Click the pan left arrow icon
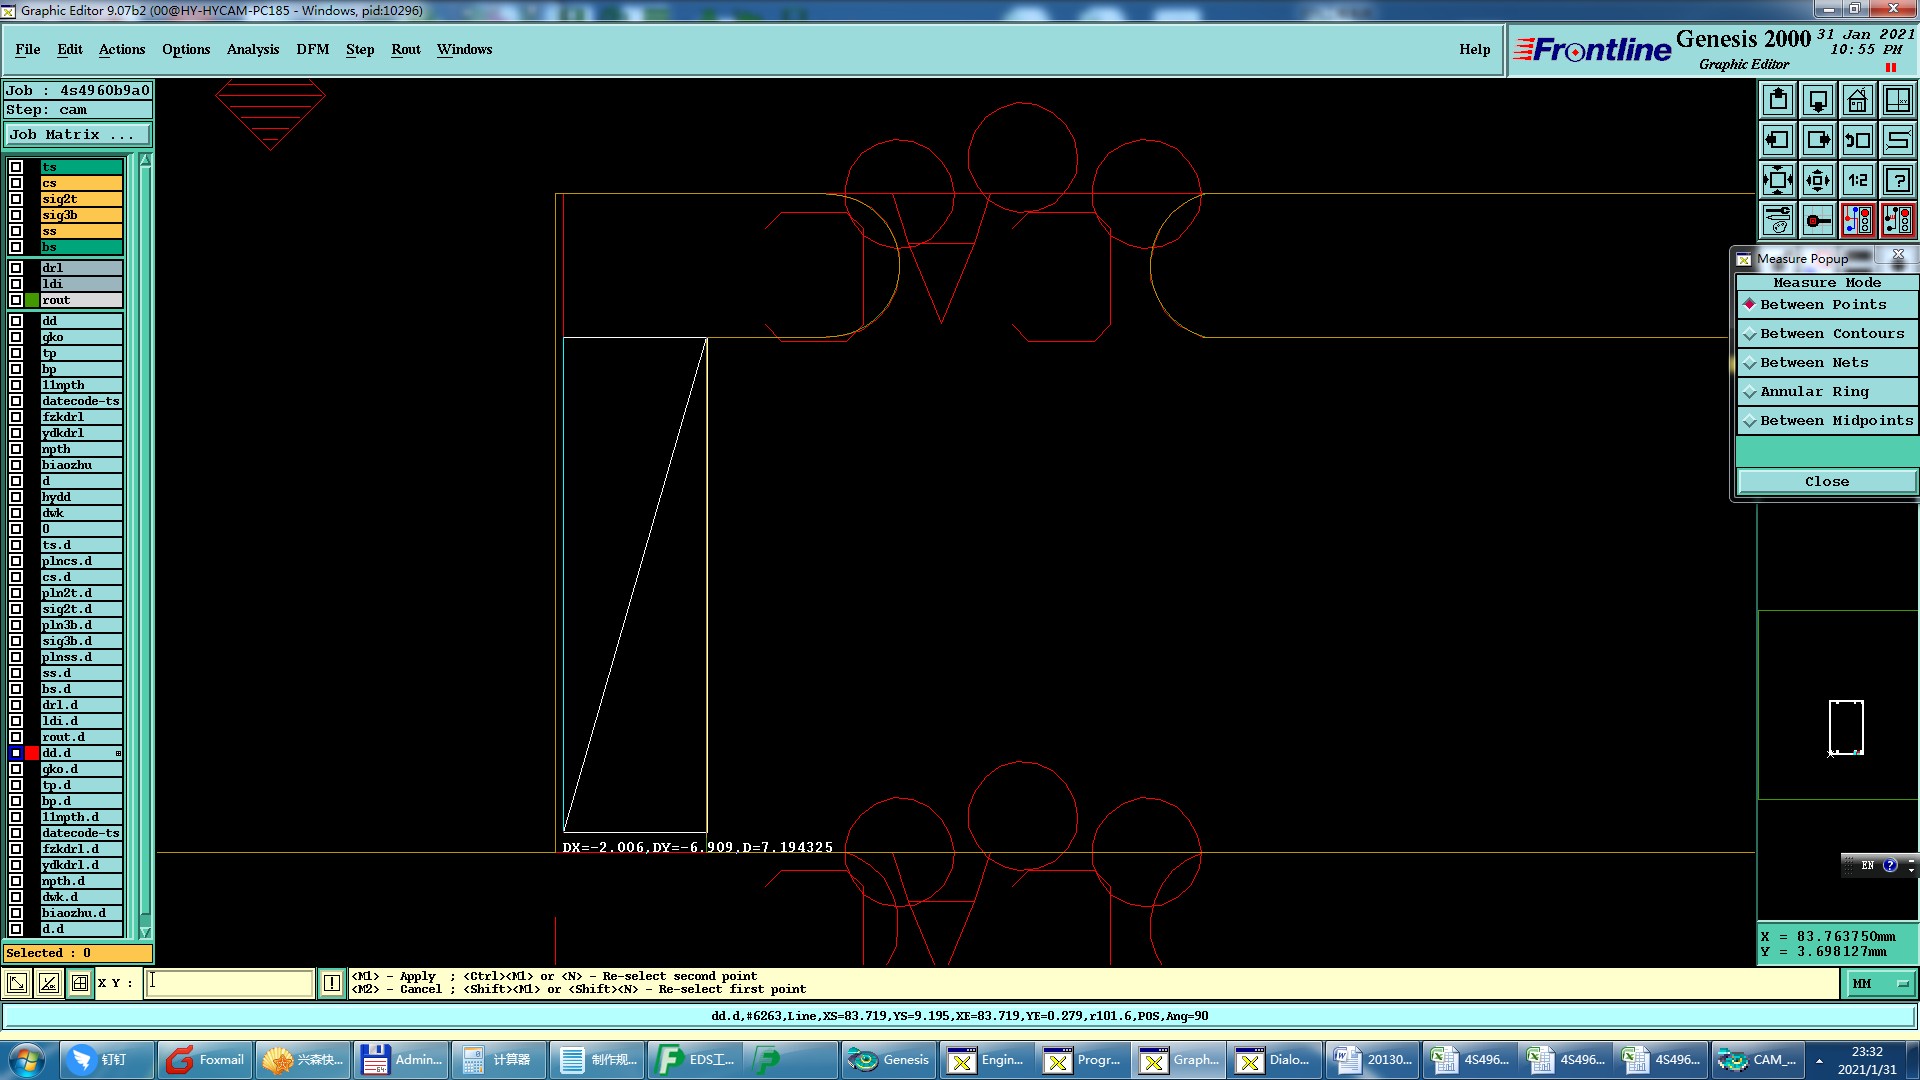 click(x=1777, y=140)
